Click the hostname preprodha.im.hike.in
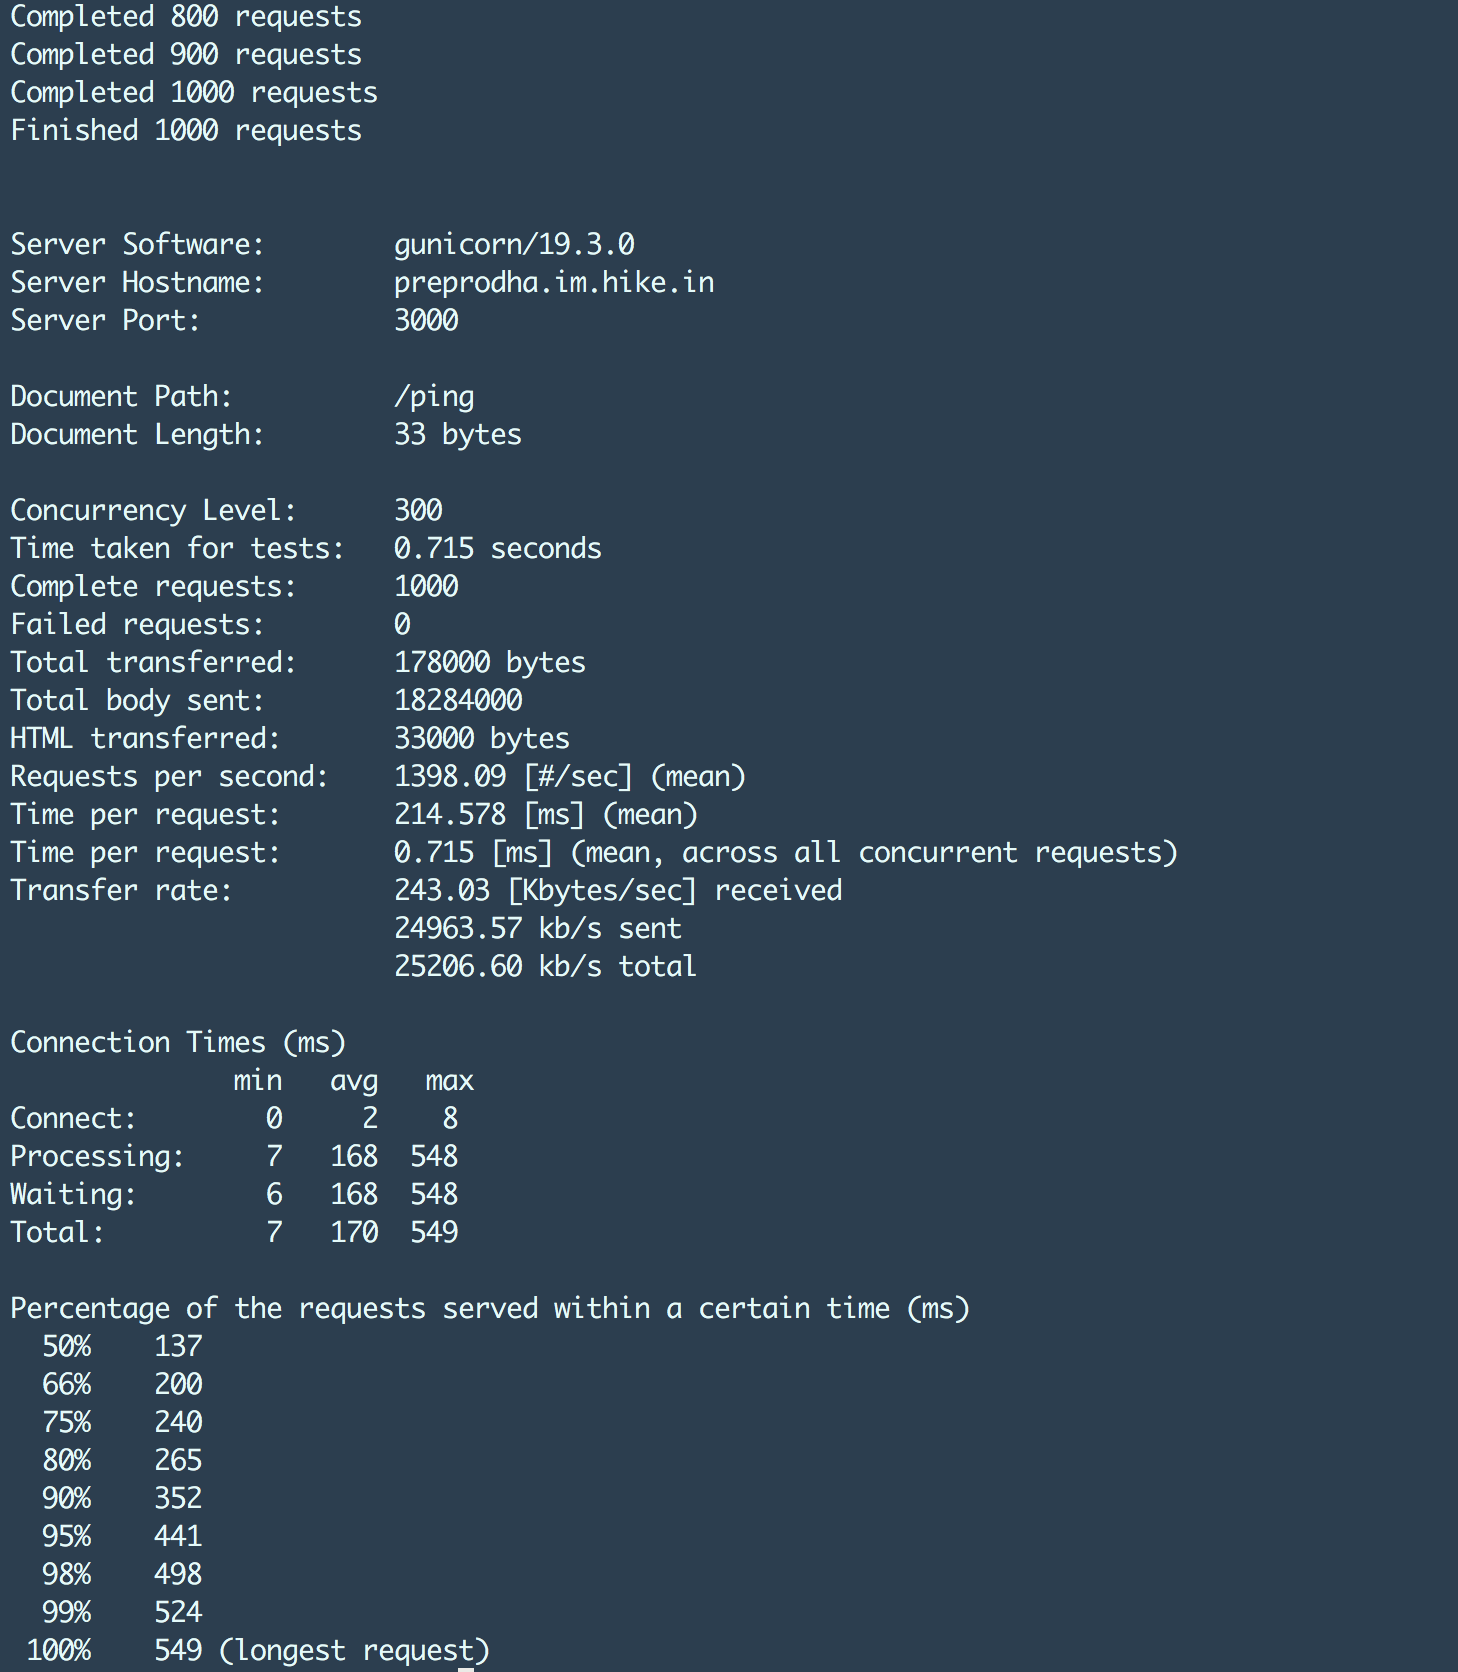Screen dimensions: 1458x1672 point(554,283)
